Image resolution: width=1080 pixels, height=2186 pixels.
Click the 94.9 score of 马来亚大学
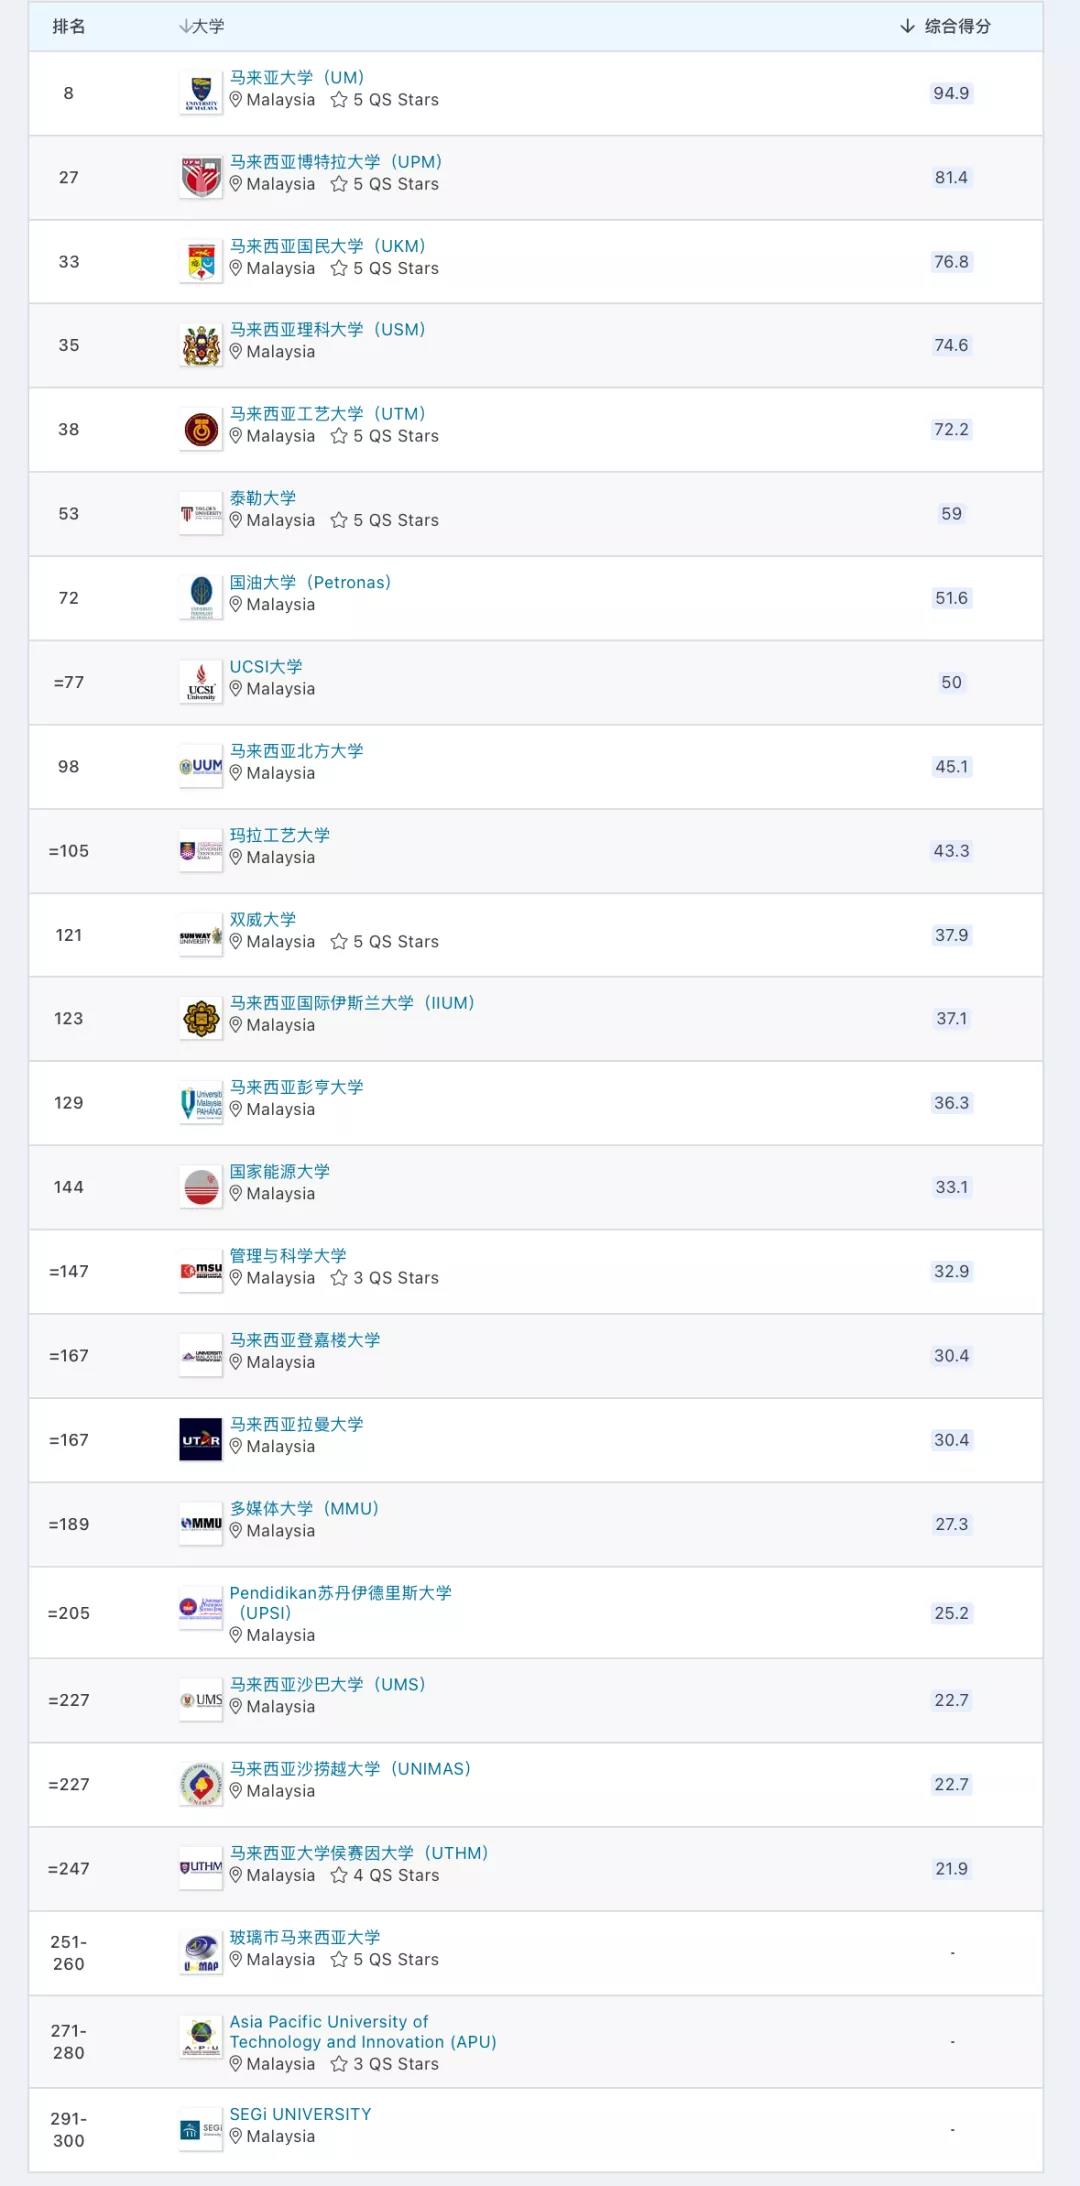coord(951,93)
